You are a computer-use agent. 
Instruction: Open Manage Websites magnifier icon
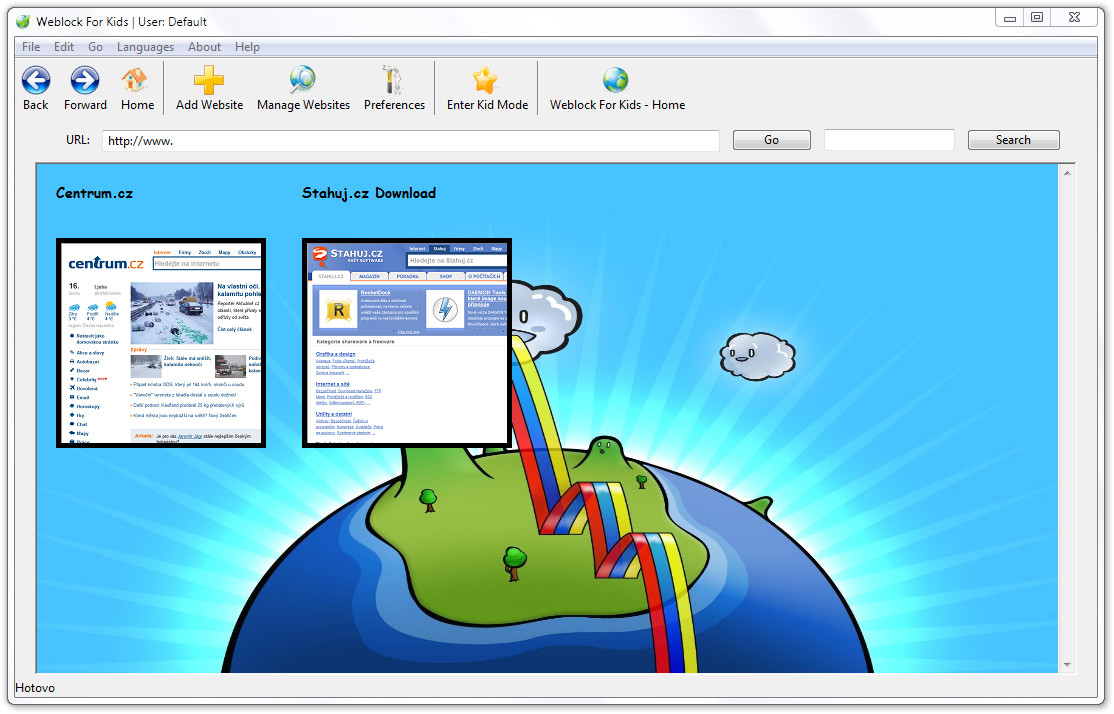click(303, 80)
